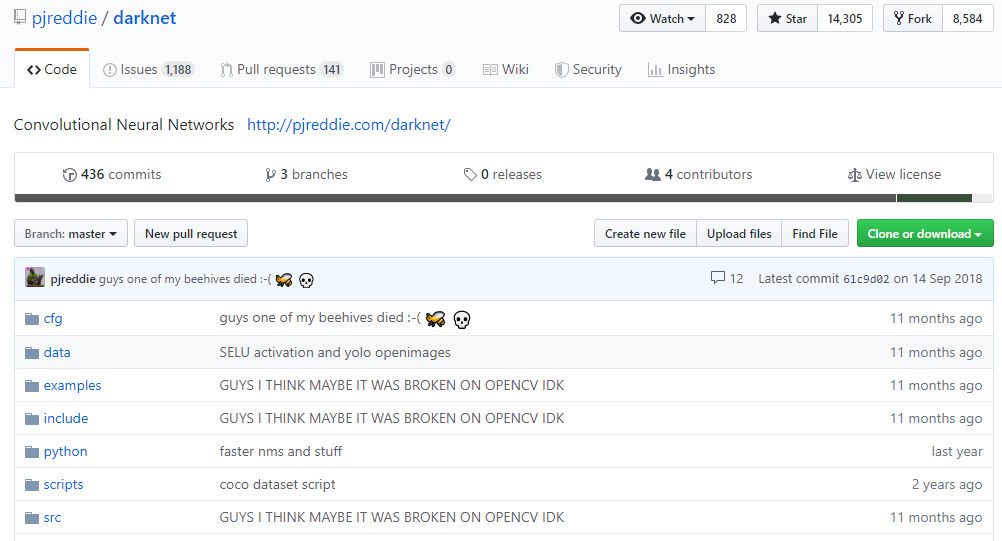Click the examples folder icon
This screenshot has height=541, width=1002.
32,386
